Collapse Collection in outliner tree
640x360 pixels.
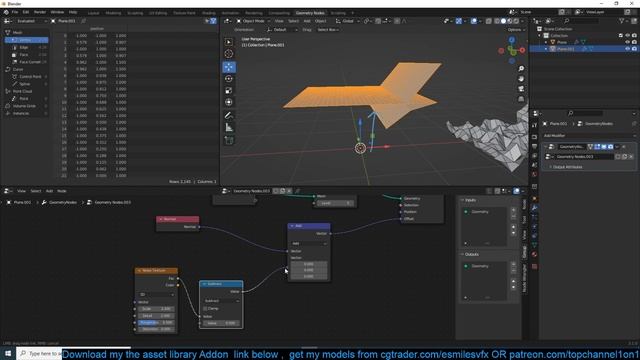pyautogui.click(x=540, y=36)
